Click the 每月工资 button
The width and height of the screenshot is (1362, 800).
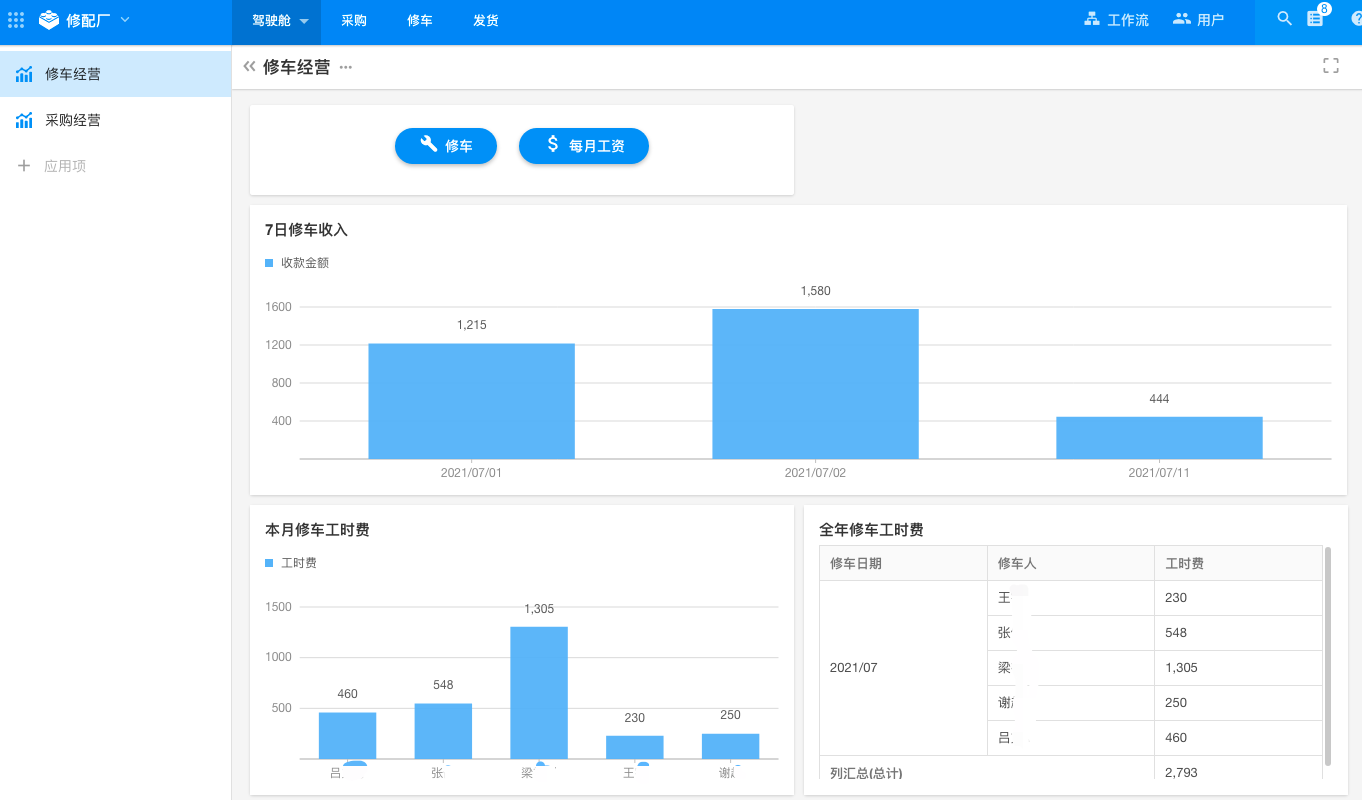coord(584,146)
